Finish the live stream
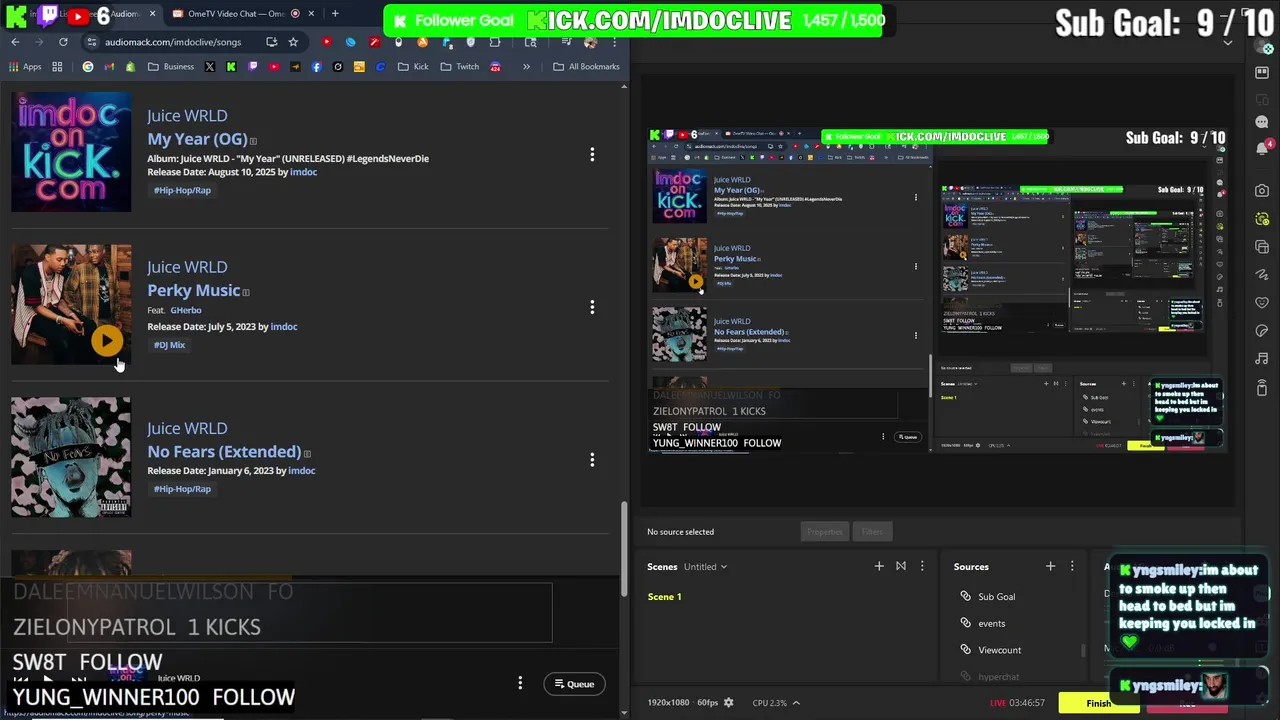The width and height of the screenshot is (1280, 720). click(1098, 703)
